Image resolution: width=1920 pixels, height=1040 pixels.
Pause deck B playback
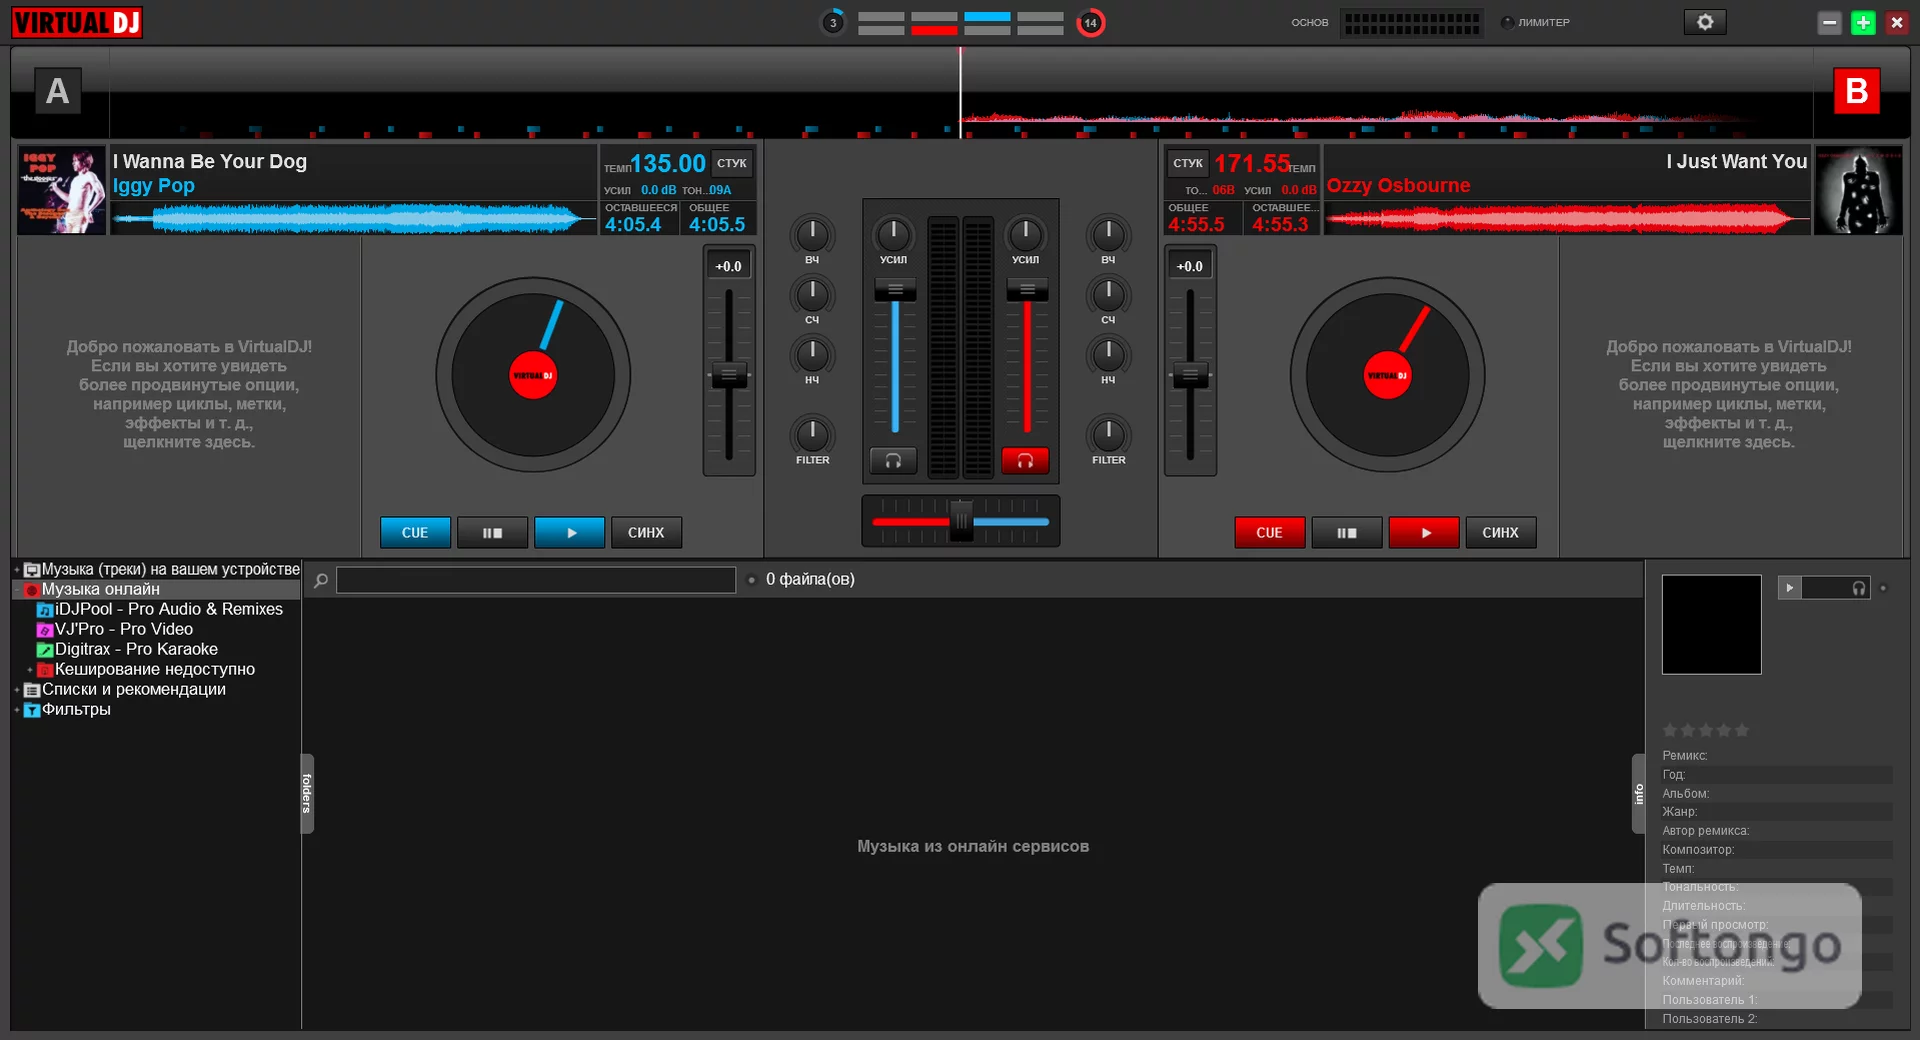(x=1346, y=533)
